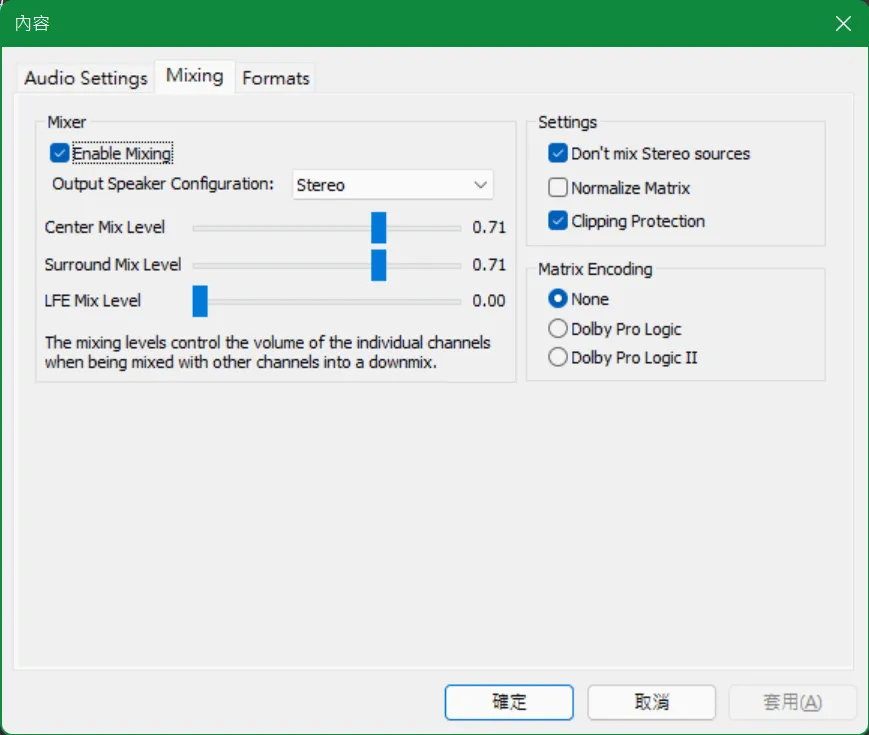
Task: Open Output Speaker Configuration dropdown
Action: pos(392,185)
